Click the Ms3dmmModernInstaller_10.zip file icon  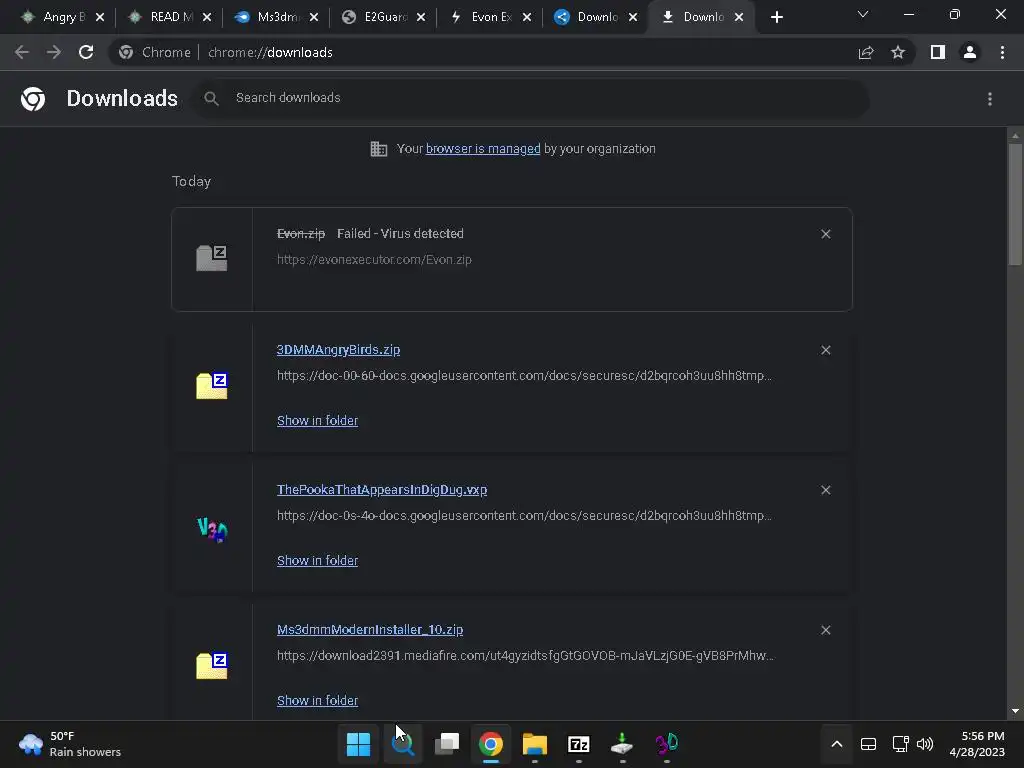[212, 665]
